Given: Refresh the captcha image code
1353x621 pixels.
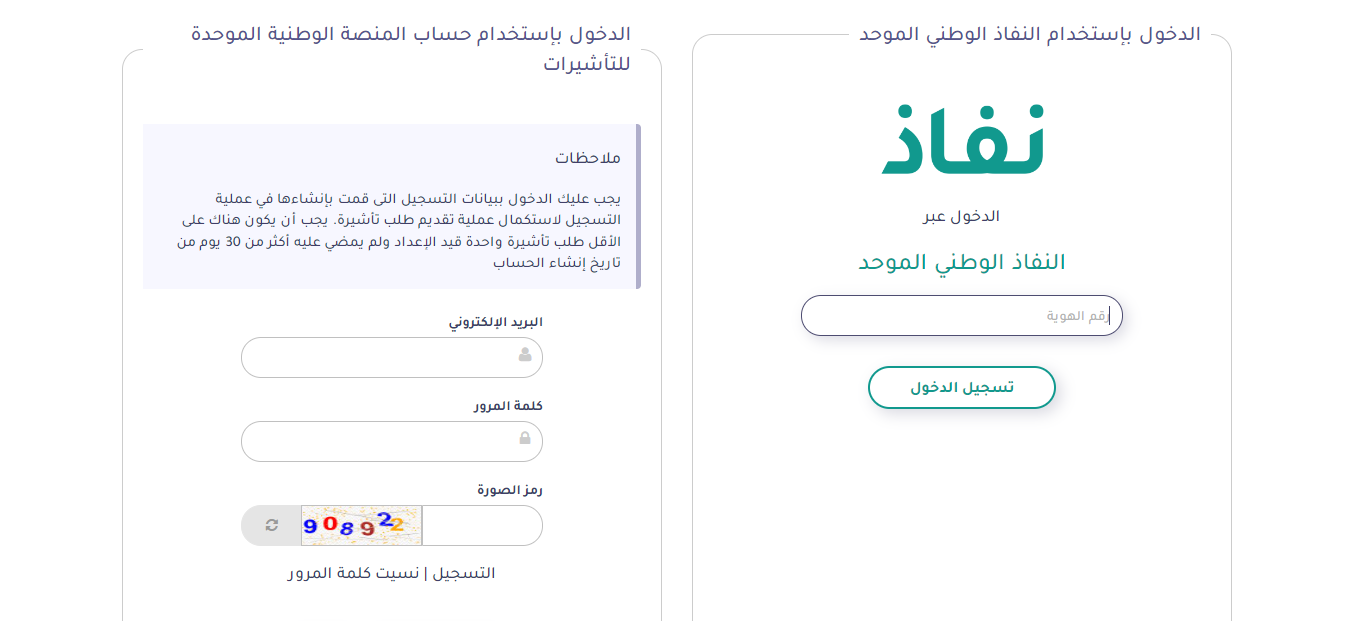Looking at the screenshot, I should 271,525.
